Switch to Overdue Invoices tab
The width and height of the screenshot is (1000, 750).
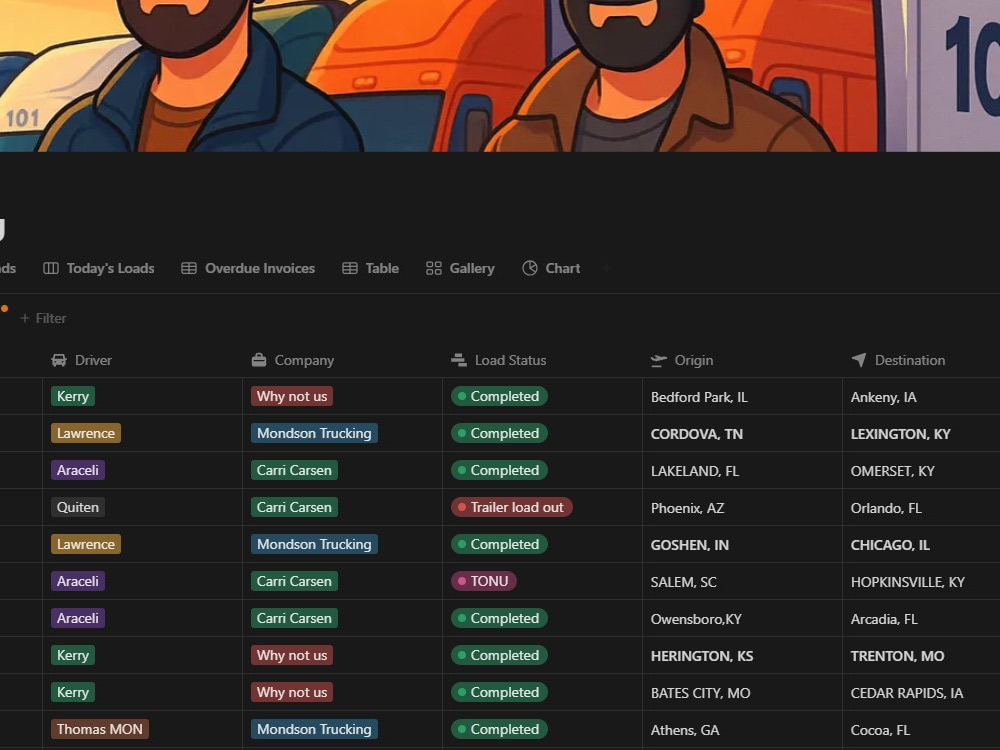coord(248,268)
